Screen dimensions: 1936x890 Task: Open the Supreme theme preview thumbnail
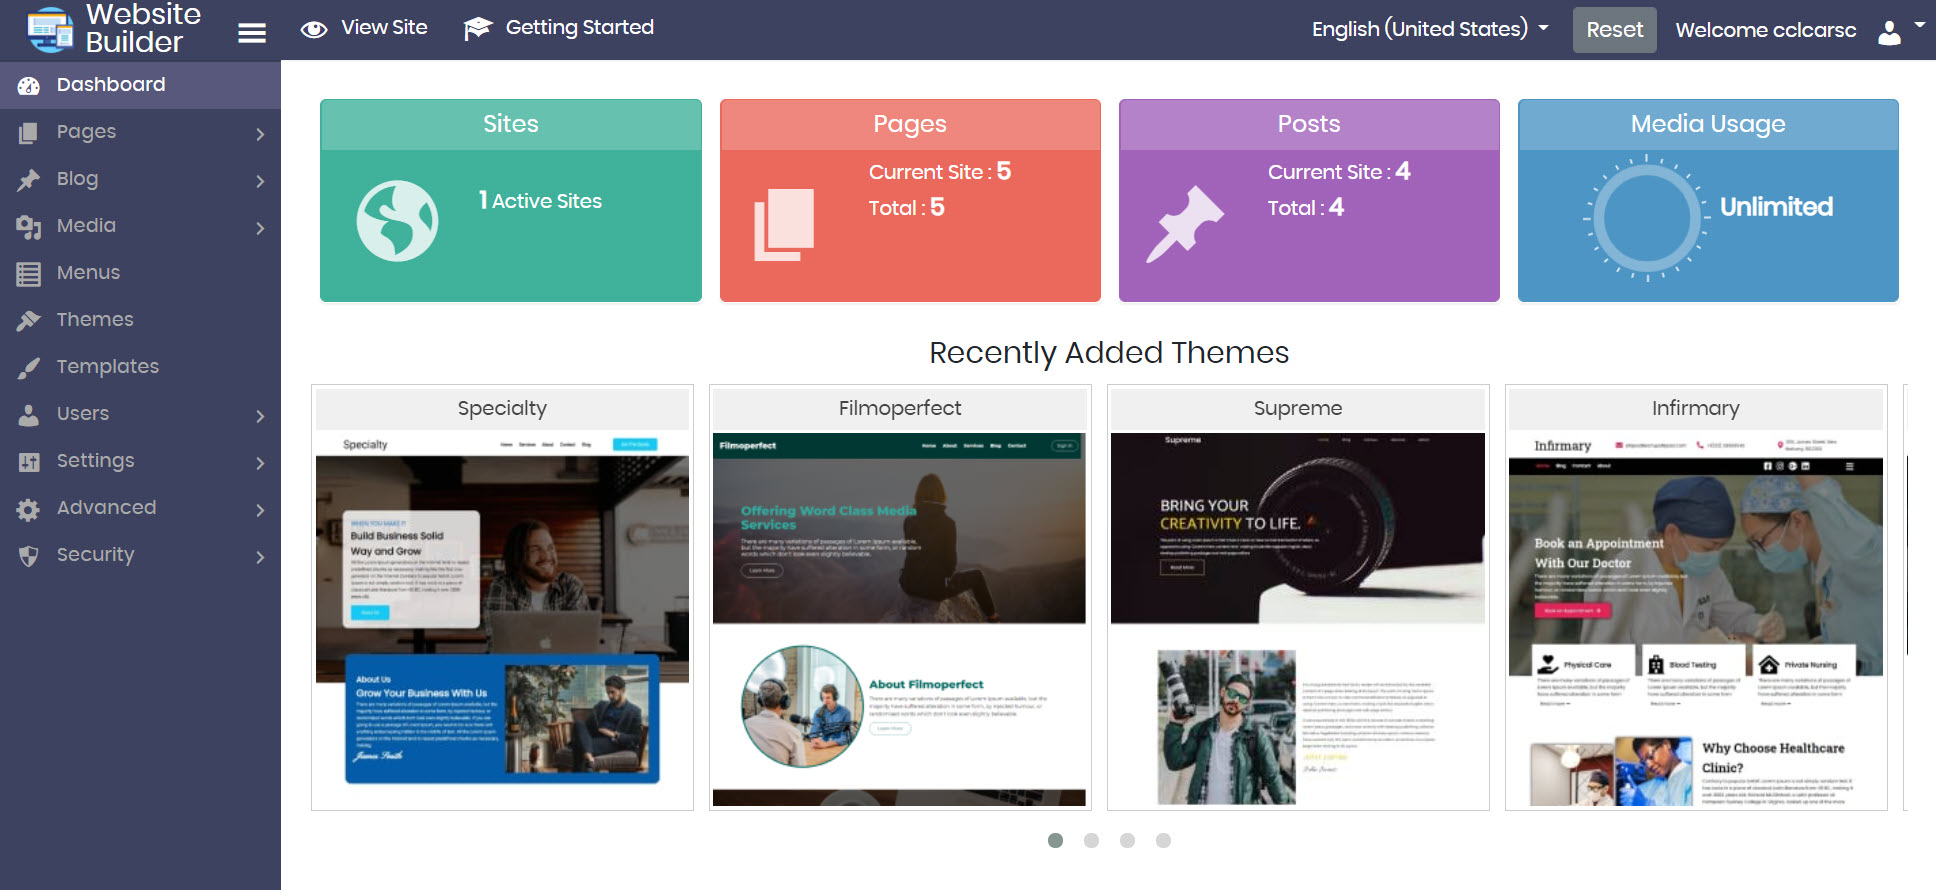coord(1297,619)
